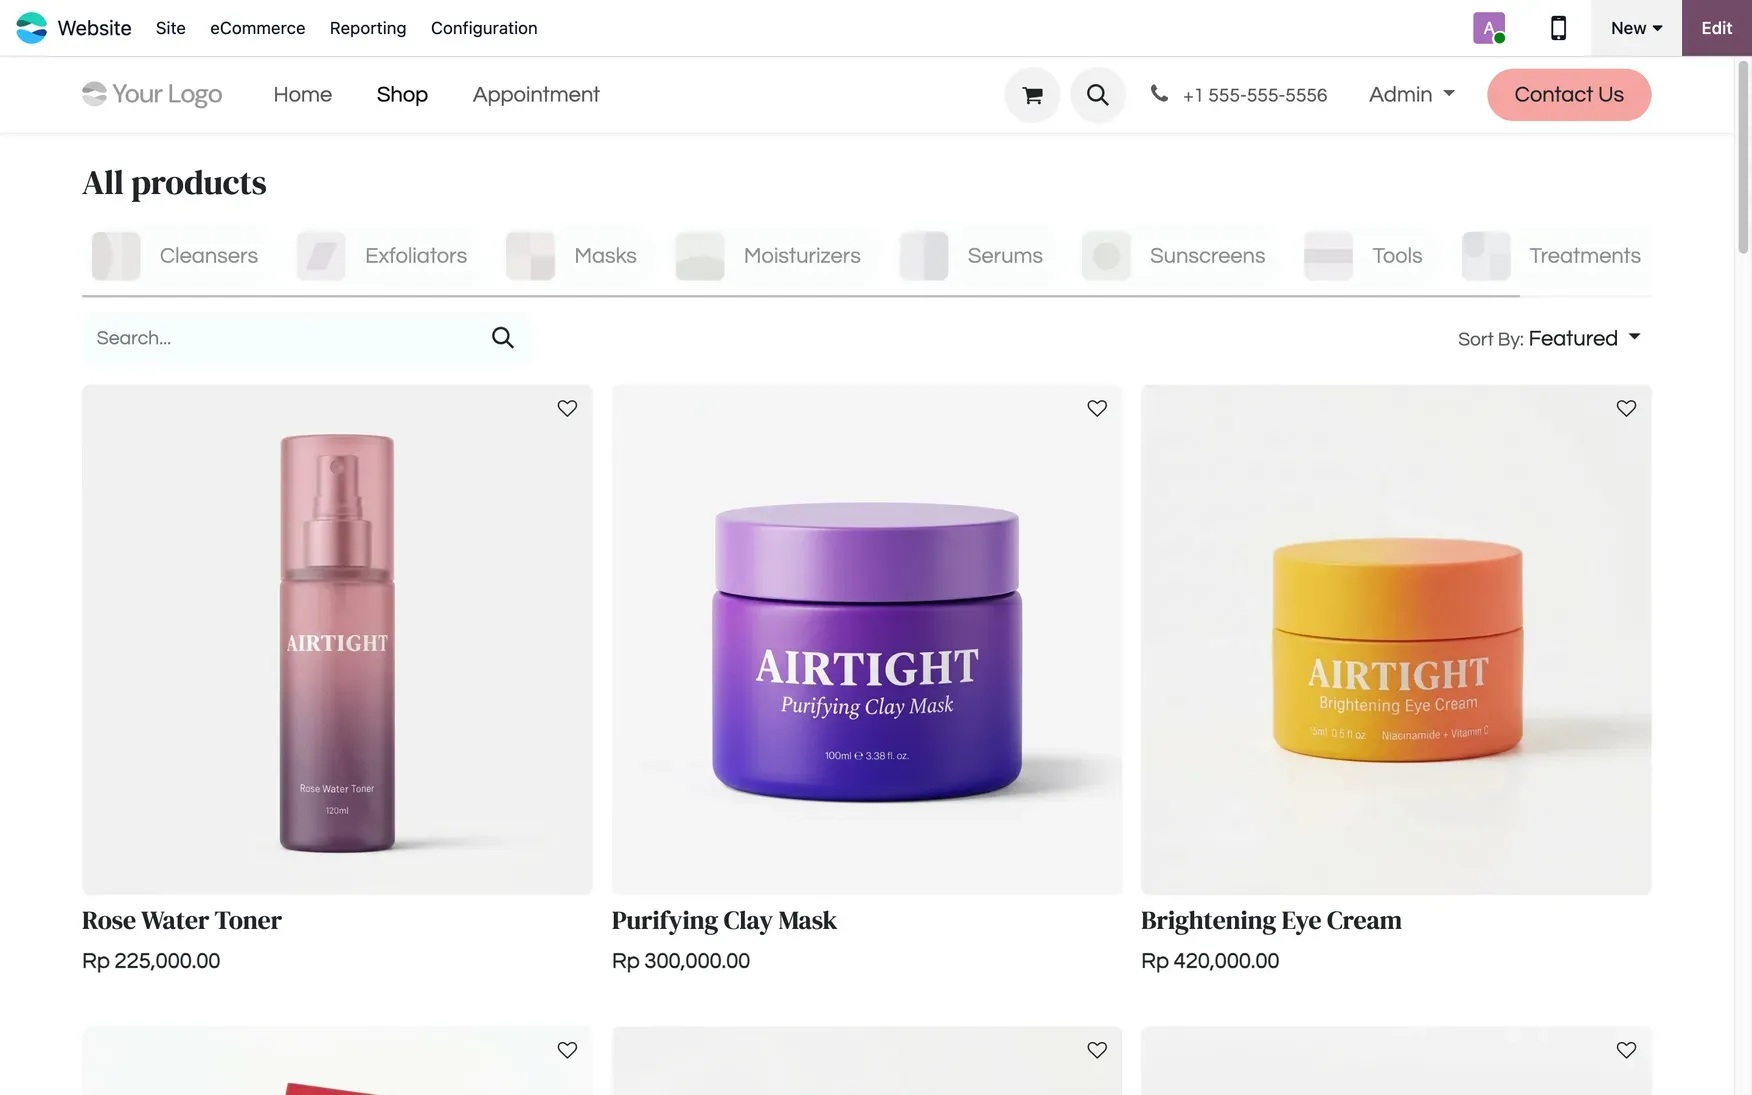Select the Serums category icon
1752x1095 pixels.
coord(923,256)
